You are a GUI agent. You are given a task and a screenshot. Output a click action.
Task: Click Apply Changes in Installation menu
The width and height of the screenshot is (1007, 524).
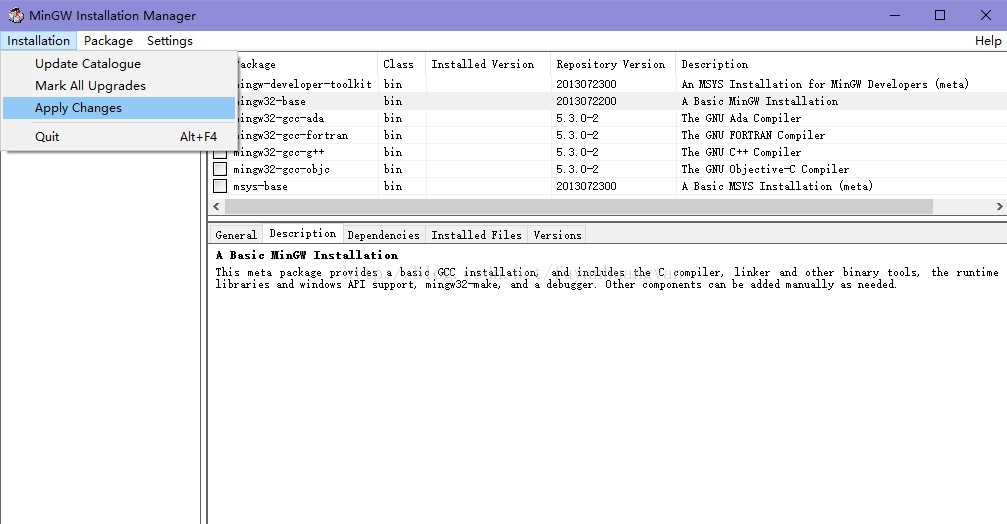(x=119, y=108)
